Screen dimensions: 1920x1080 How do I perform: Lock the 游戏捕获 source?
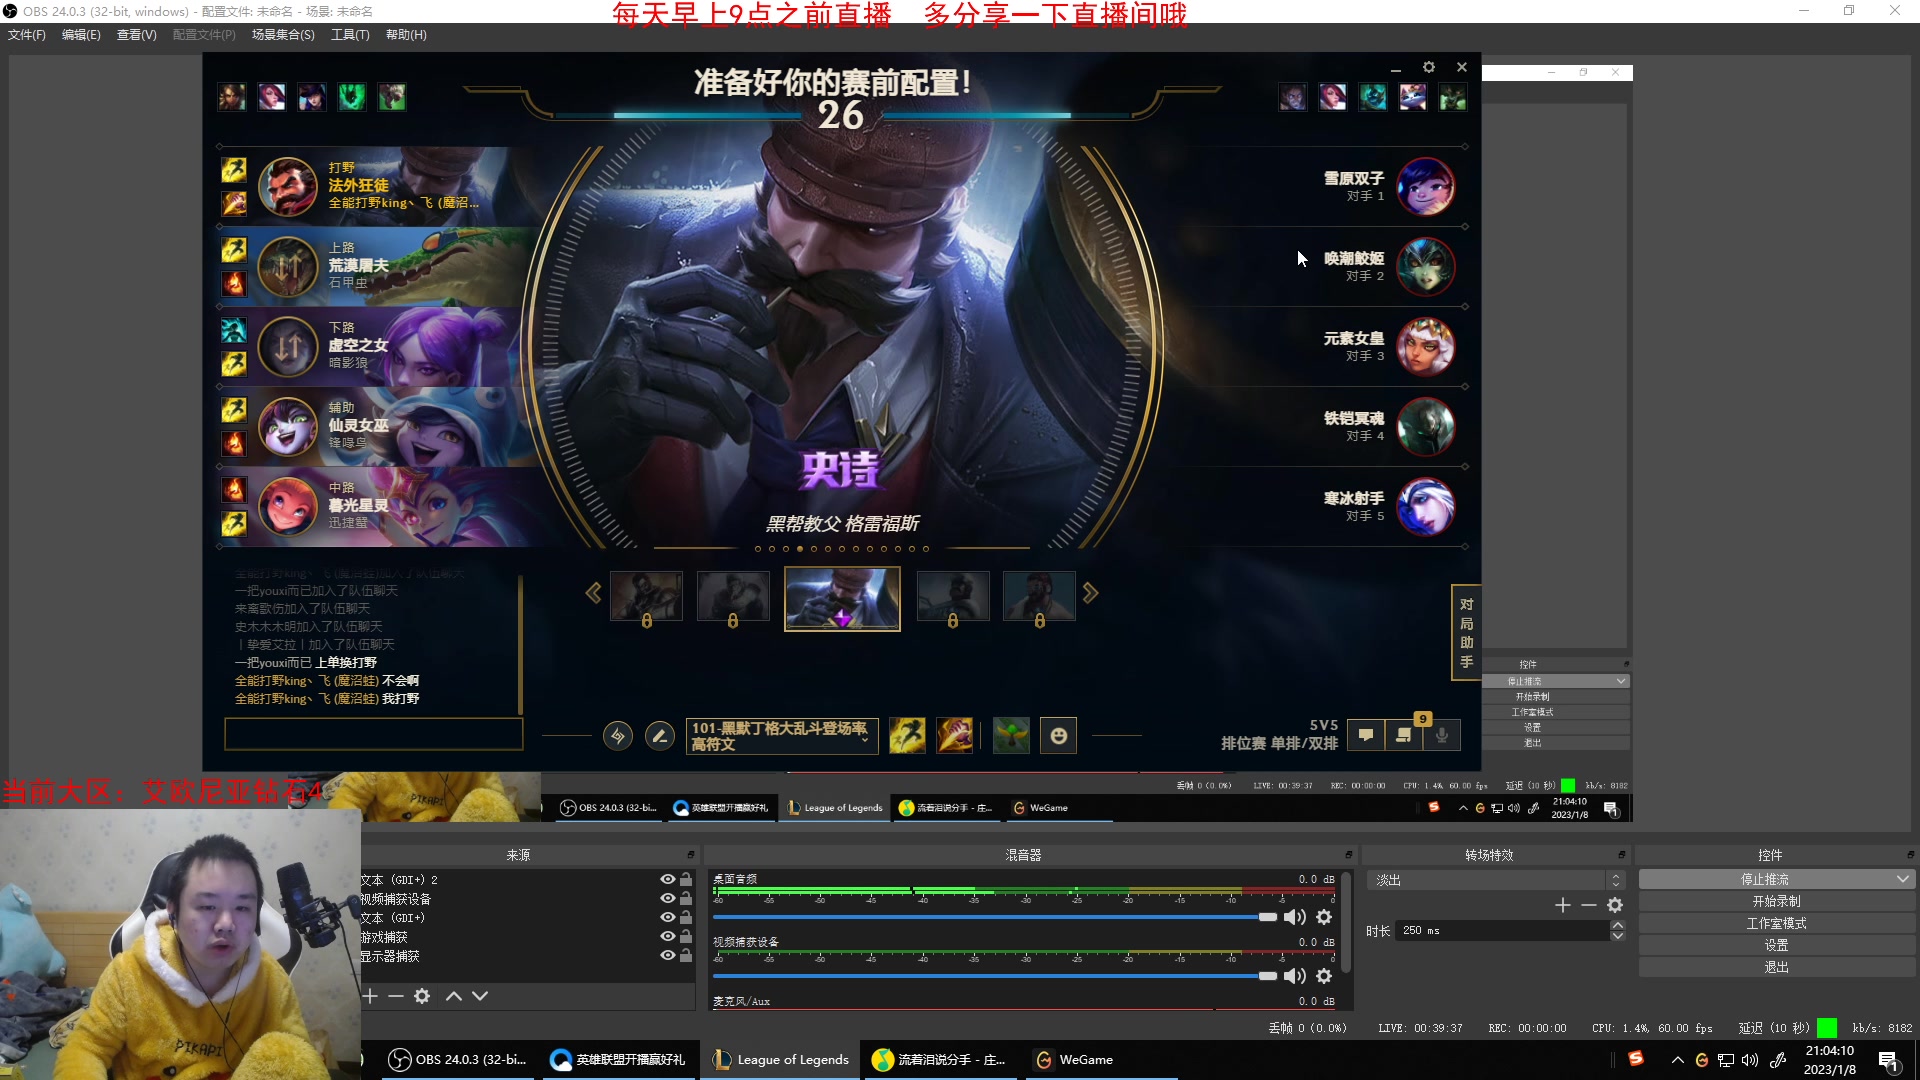point(686,936)
